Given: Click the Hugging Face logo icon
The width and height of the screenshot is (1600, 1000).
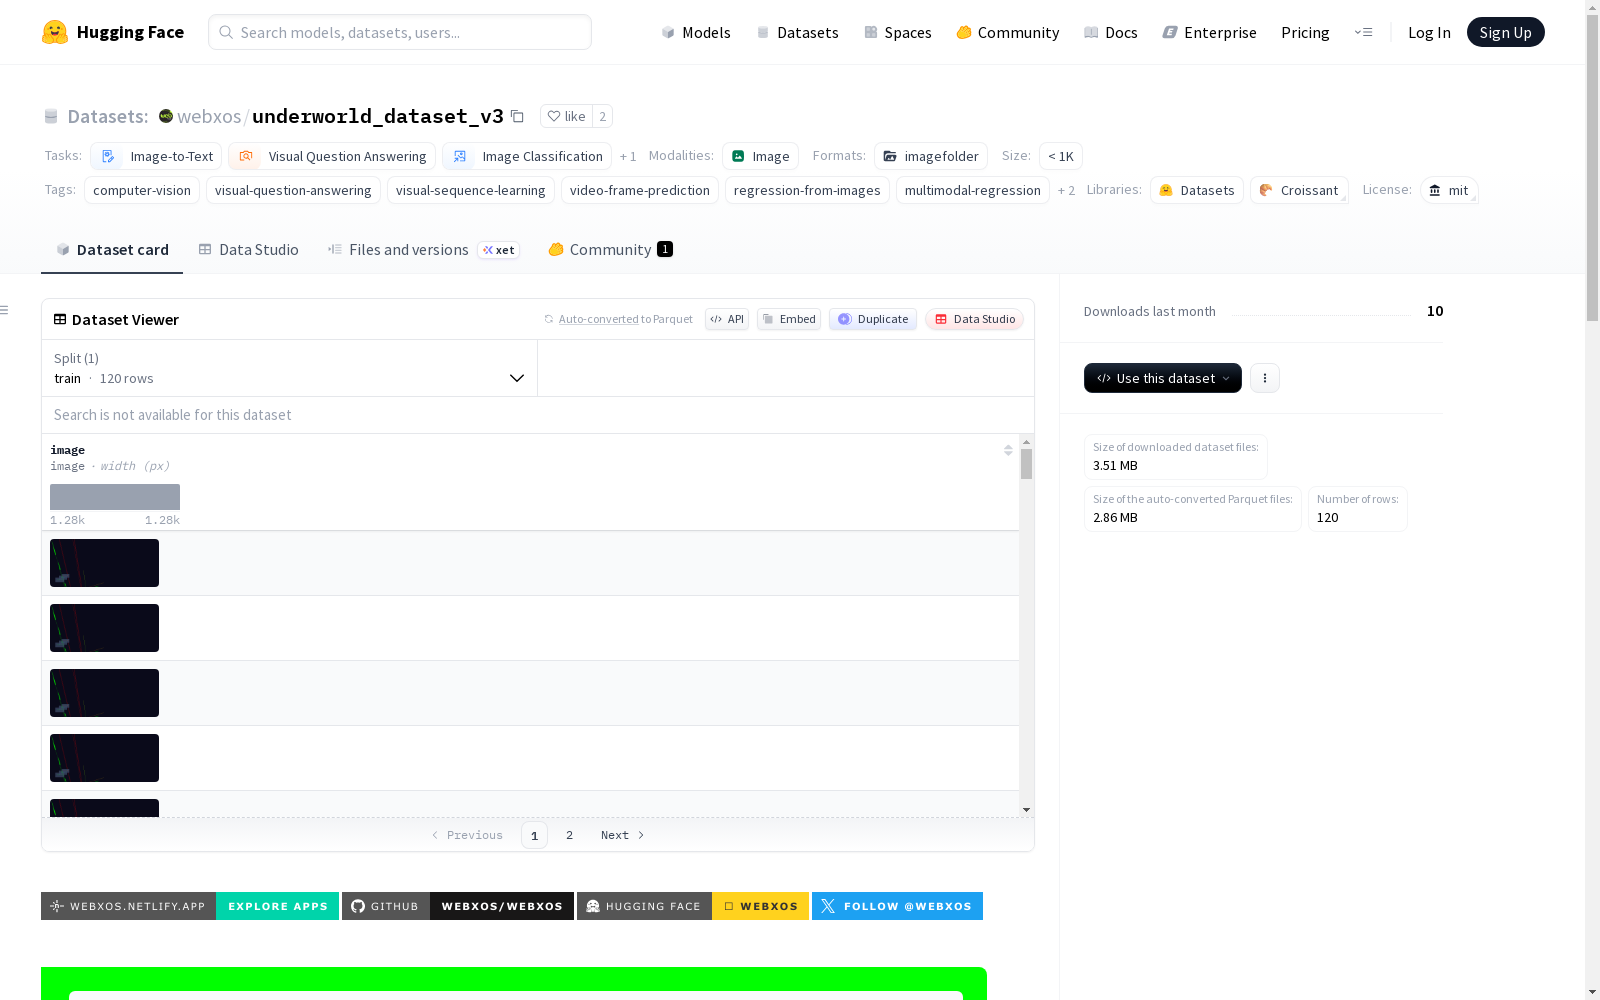Looking at the screenshot, I should (x=55, y=32).
